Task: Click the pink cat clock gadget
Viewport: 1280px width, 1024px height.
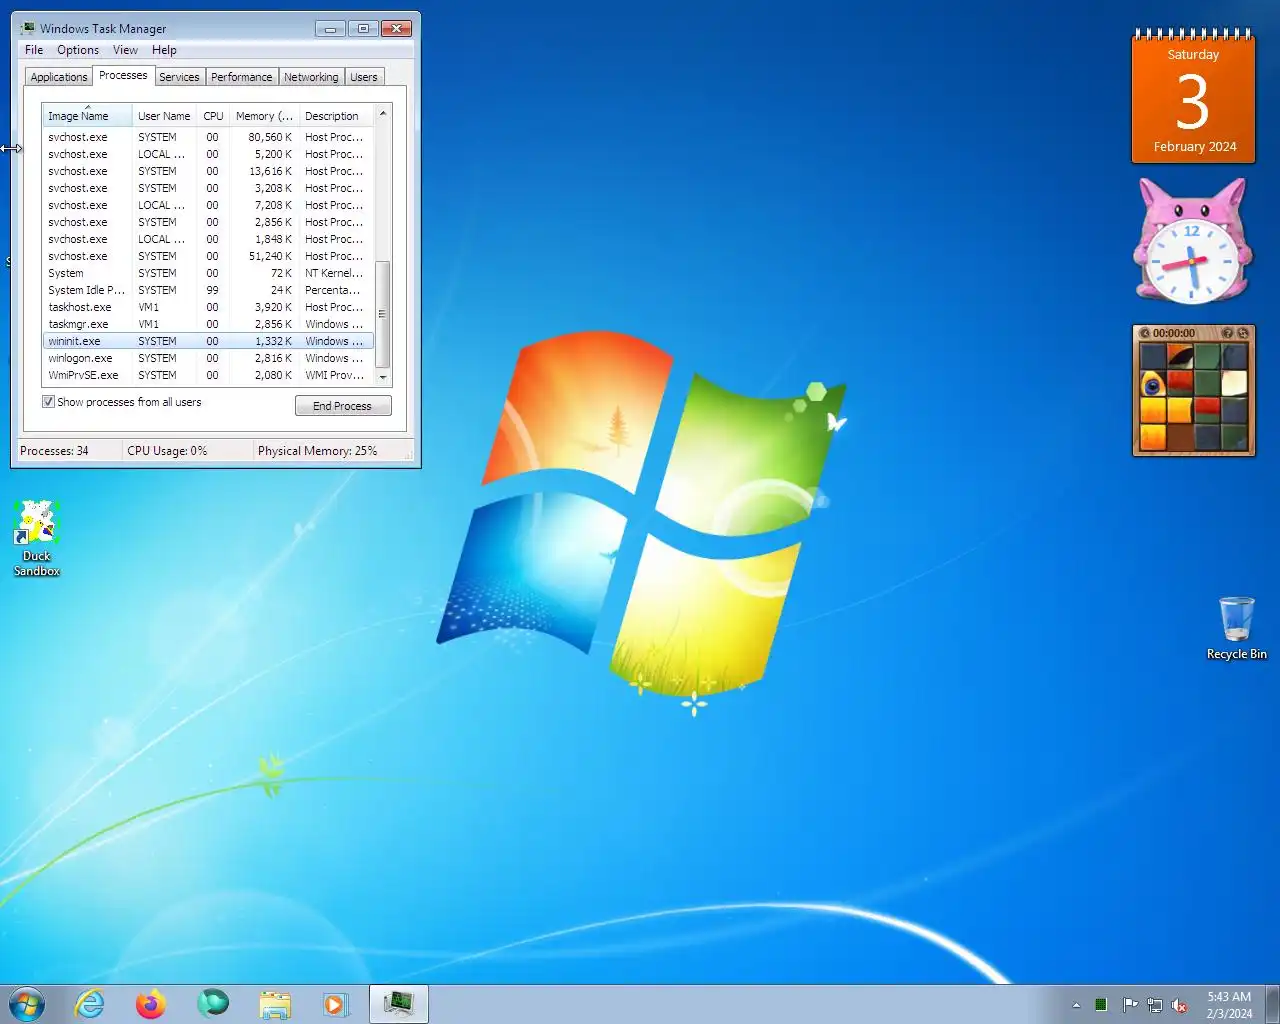Action: [1192, 241]
